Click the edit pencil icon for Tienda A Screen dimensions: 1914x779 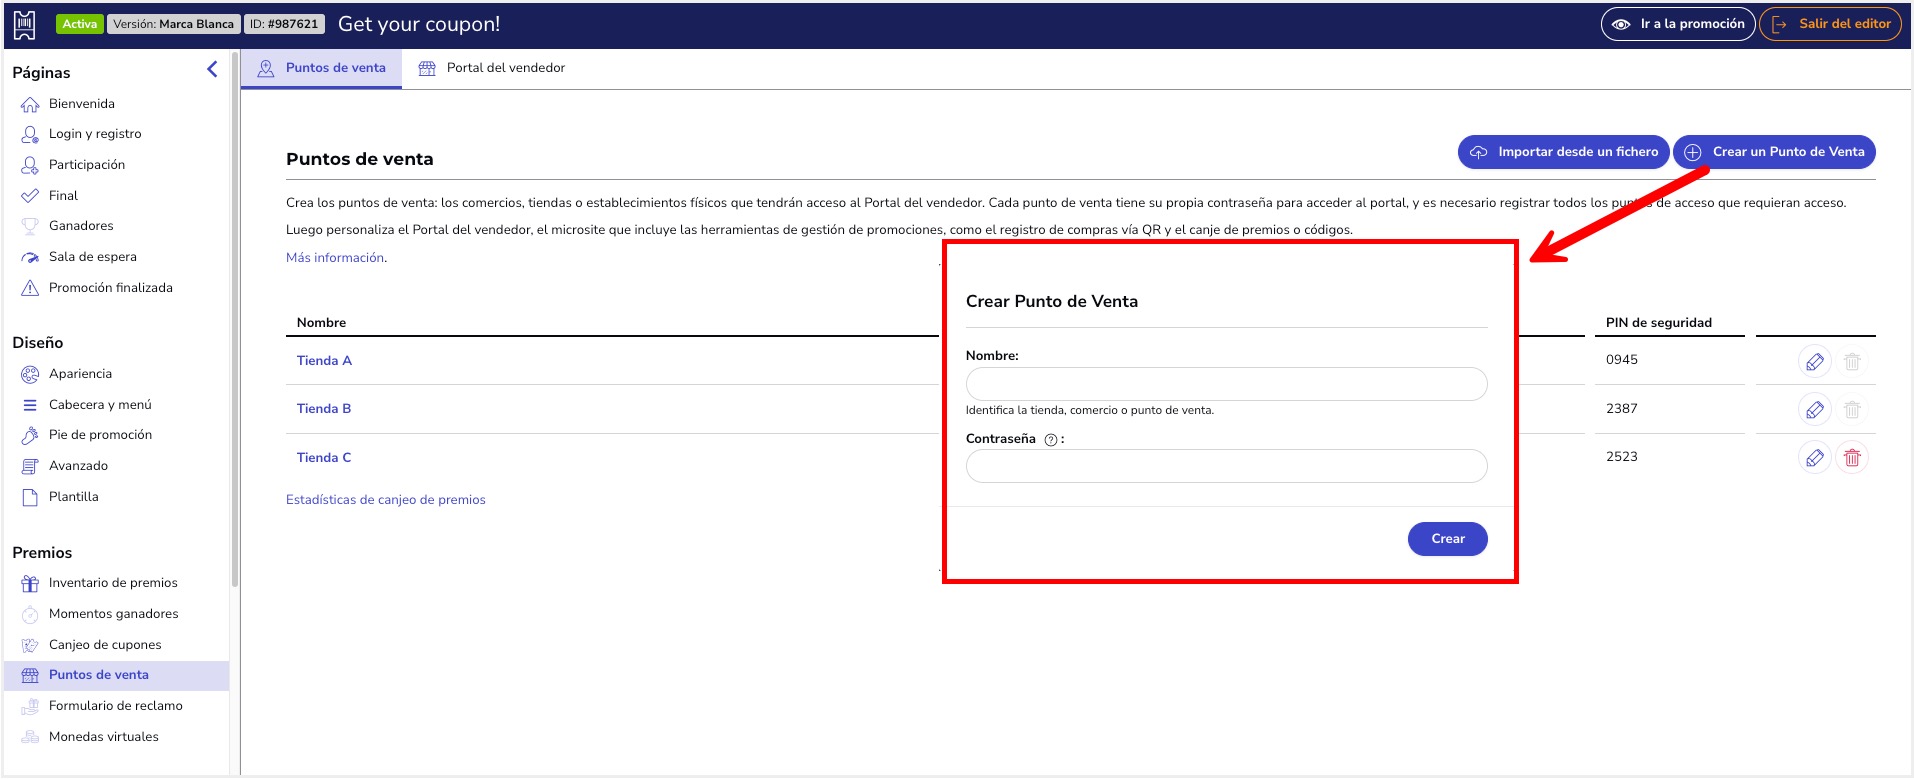pos(1814,361)
